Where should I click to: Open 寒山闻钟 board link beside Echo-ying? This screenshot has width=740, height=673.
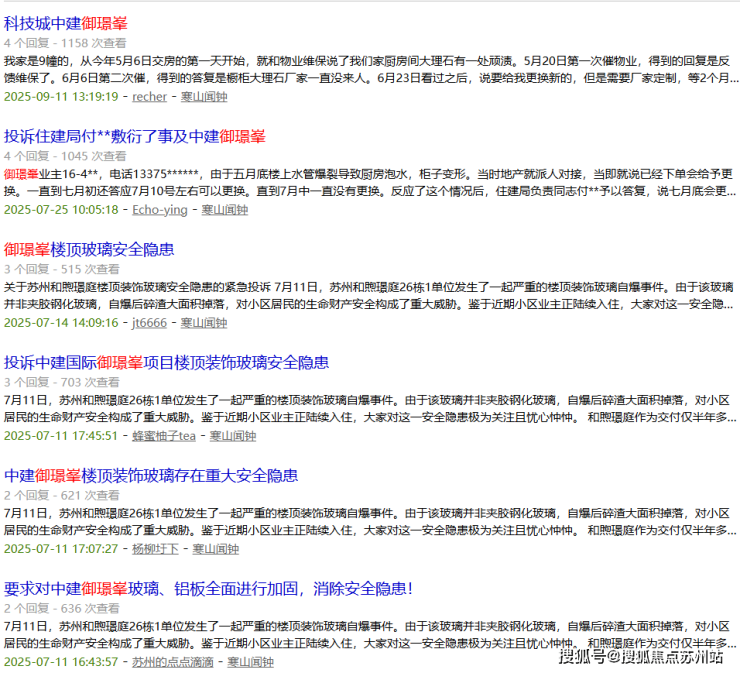(x=225, y=210)
